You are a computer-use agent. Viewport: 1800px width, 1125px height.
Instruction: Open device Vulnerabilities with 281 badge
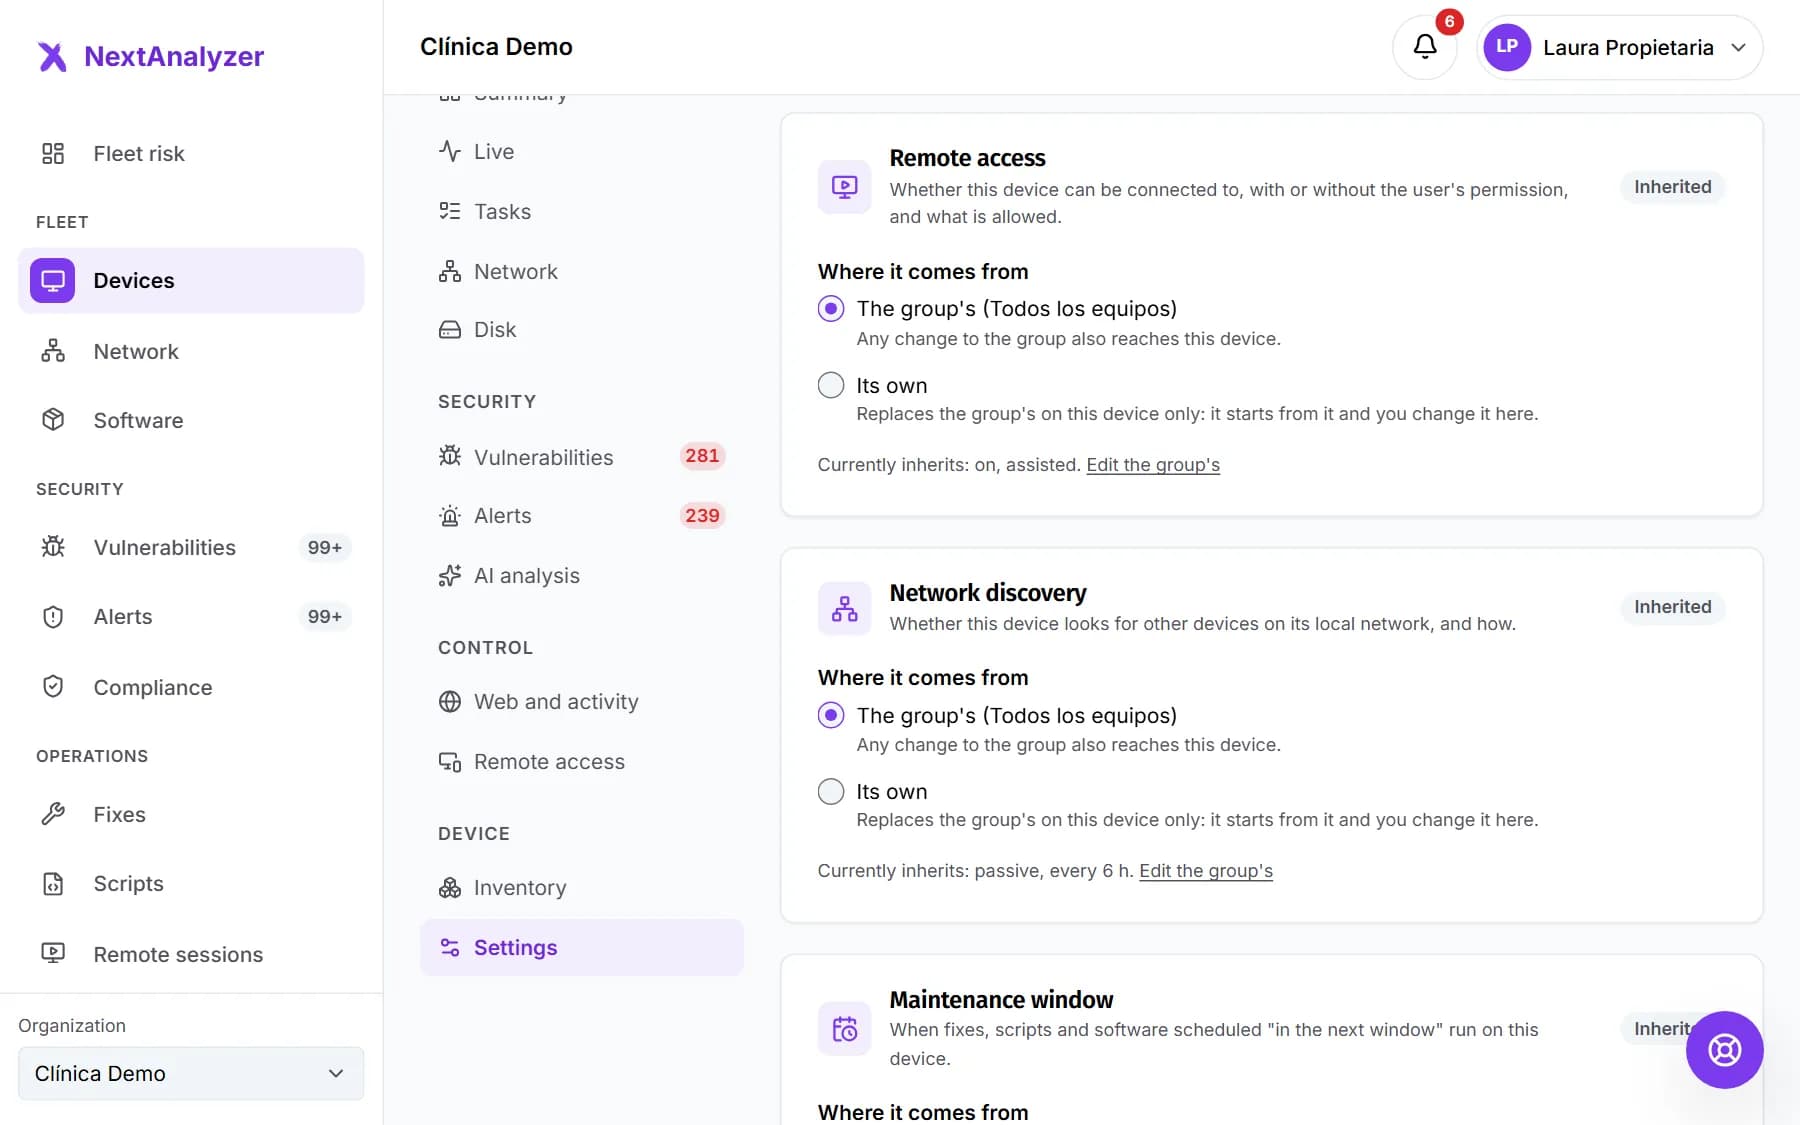coord(582,457)
